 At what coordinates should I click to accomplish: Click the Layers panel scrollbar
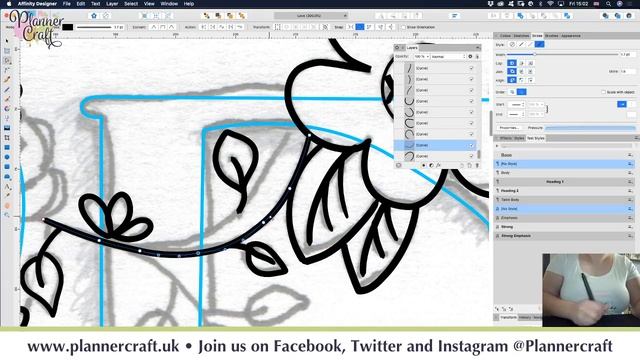(478, 153)
